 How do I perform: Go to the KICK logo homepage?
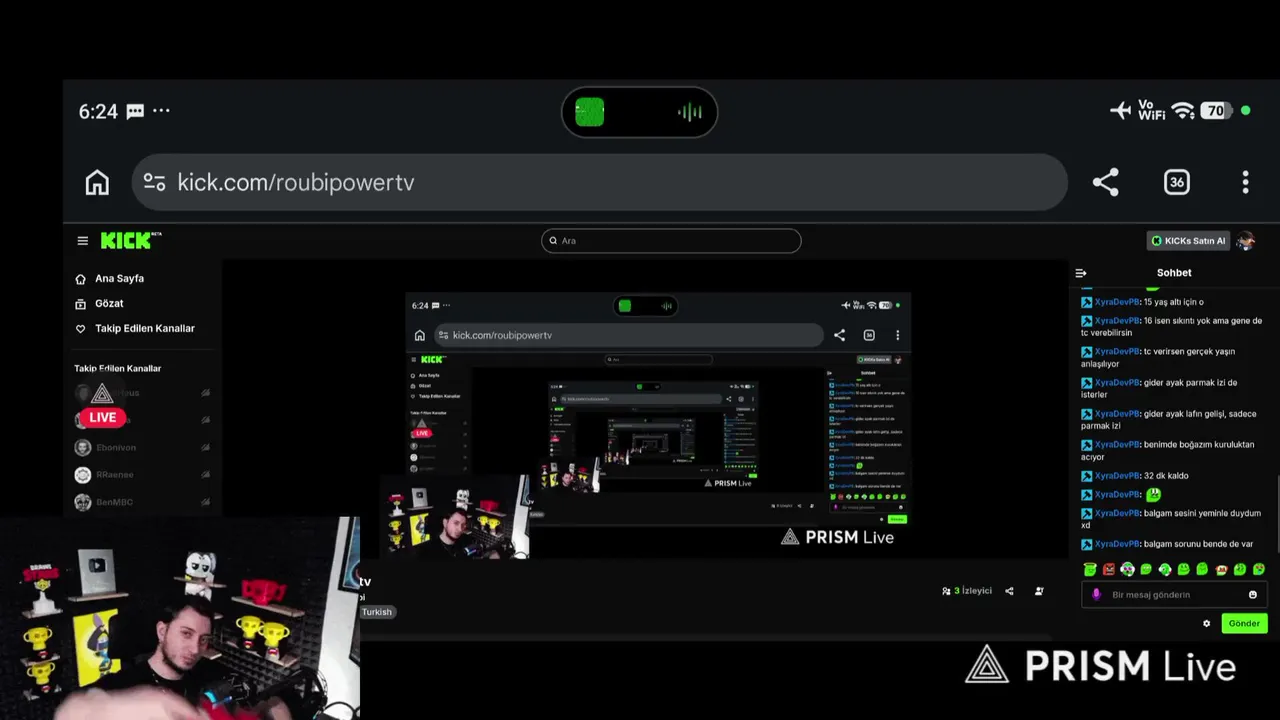[130, 240]
